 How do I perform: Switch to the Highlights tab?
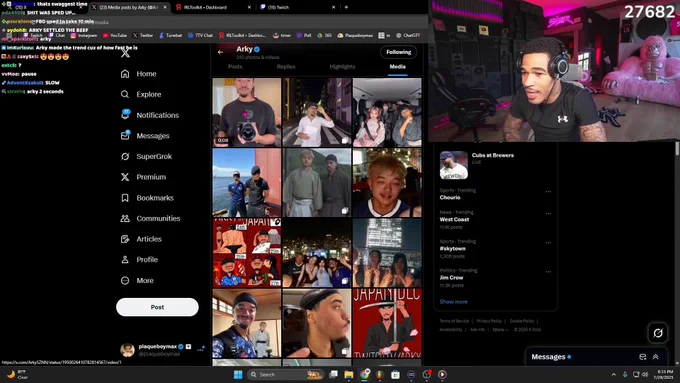tap(342, 67)
